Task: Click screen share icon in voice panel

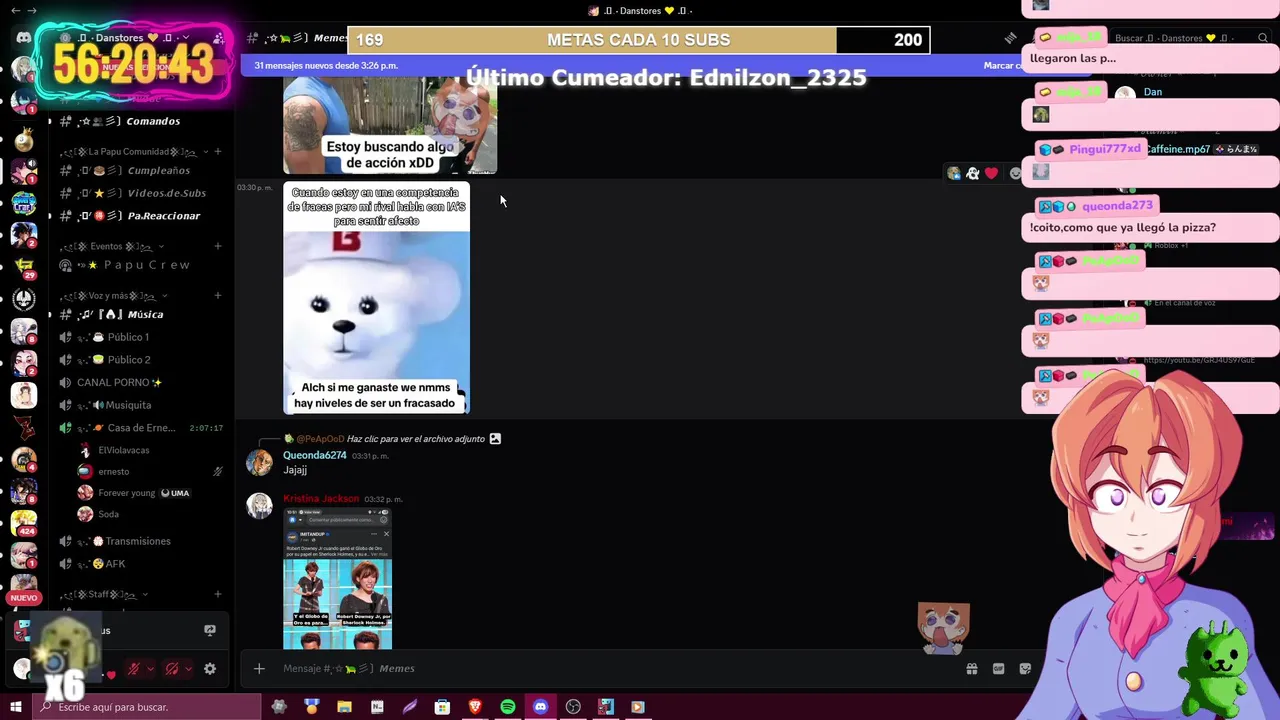Action: (x=210, y=631)
